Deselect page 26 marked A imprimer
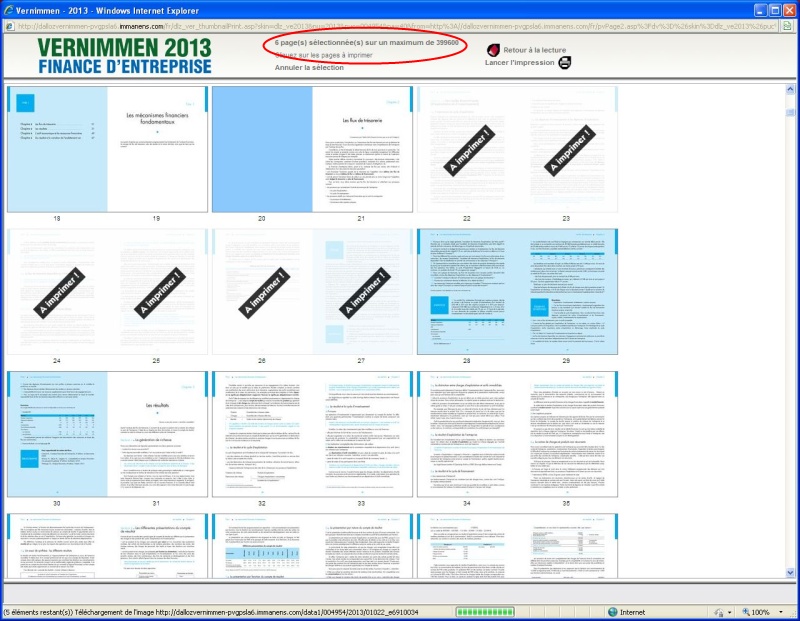 [262, 291]
